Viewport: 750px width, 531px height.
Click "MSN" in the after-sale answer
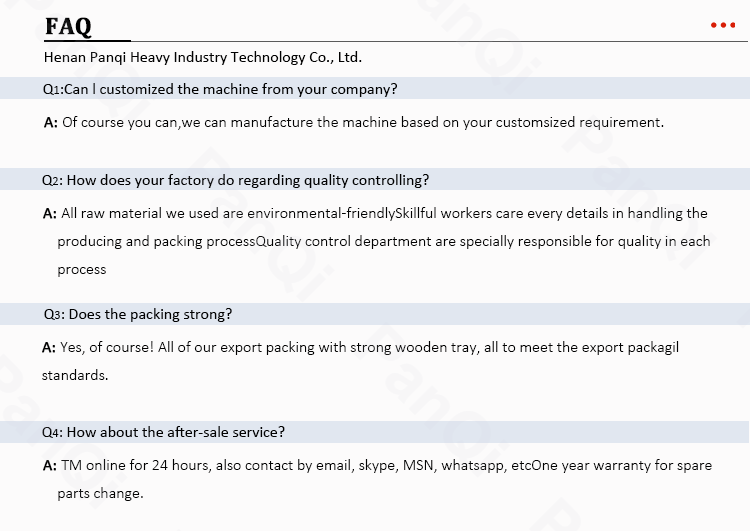[420, 466]
